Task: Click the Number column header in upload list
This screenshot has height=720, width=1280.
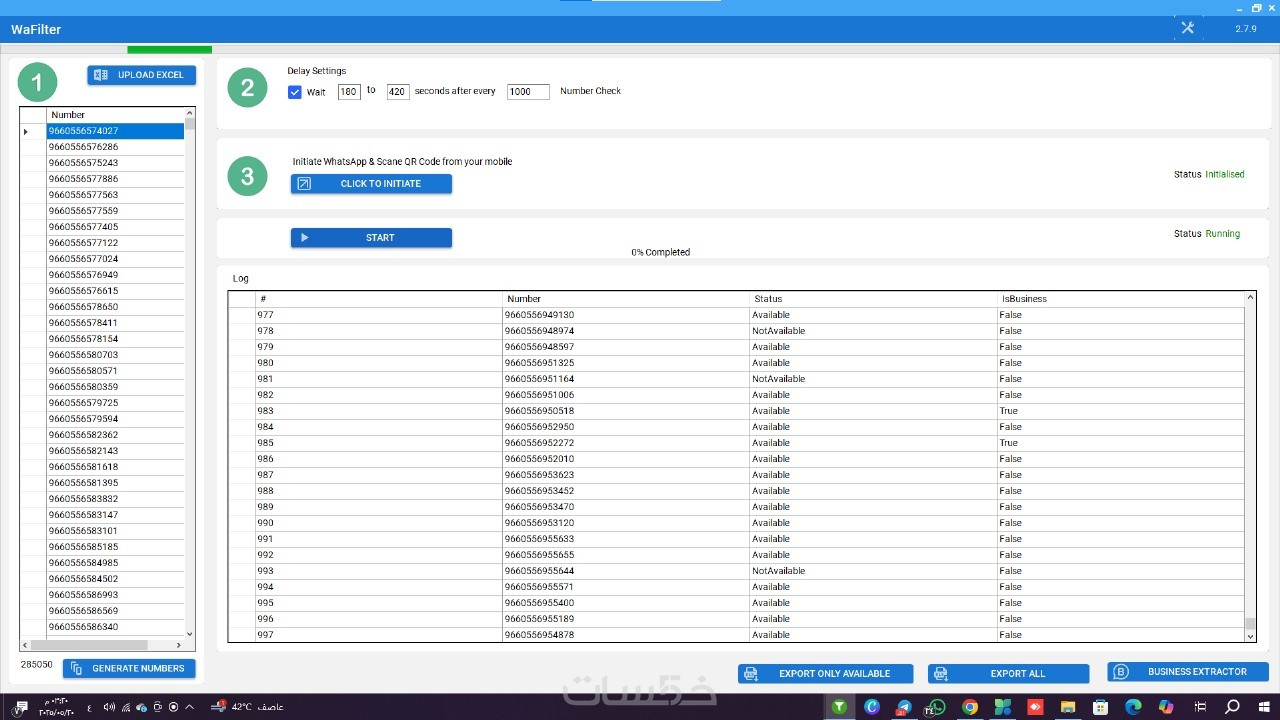Action: tap(115, 115)
